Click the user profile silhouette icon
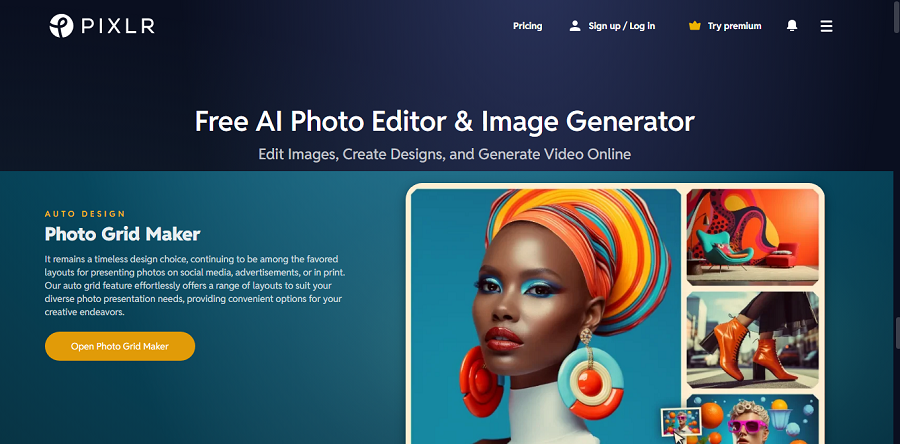Image resolution: width=900 pixels, height=444 pixels. coord(575,26)
